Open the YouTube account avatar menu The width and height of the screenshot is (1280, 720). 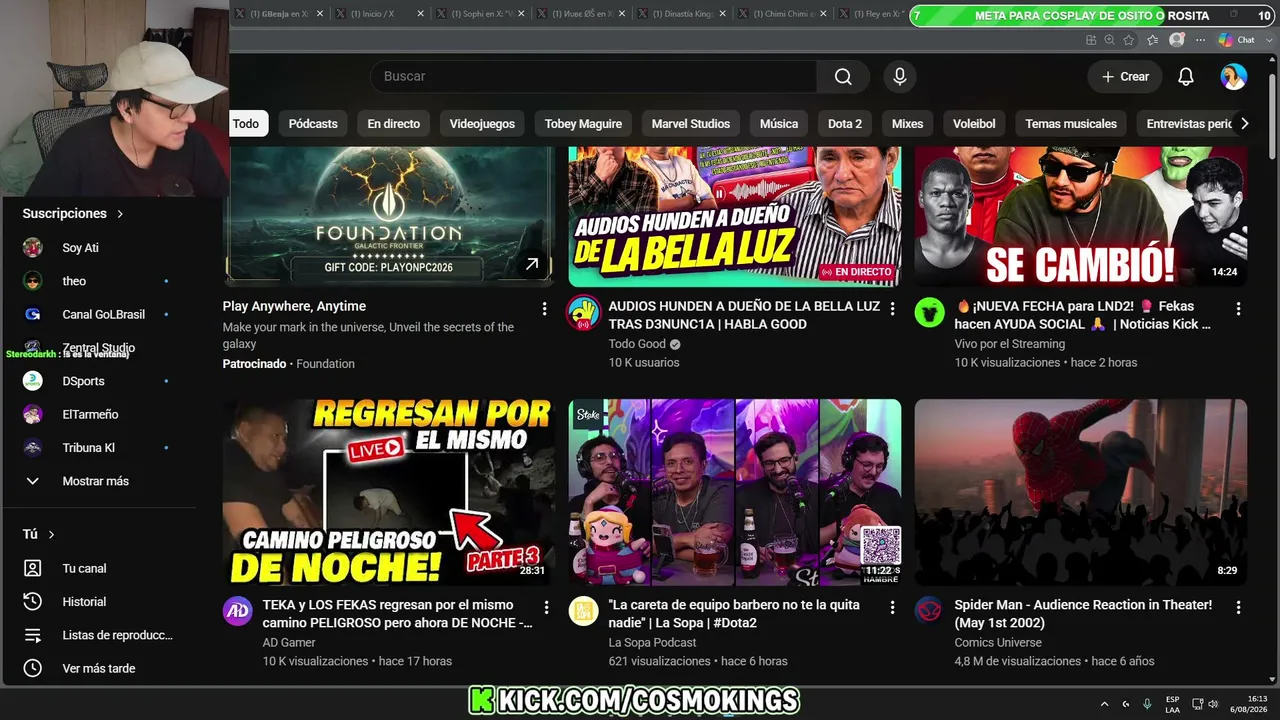1234,77
